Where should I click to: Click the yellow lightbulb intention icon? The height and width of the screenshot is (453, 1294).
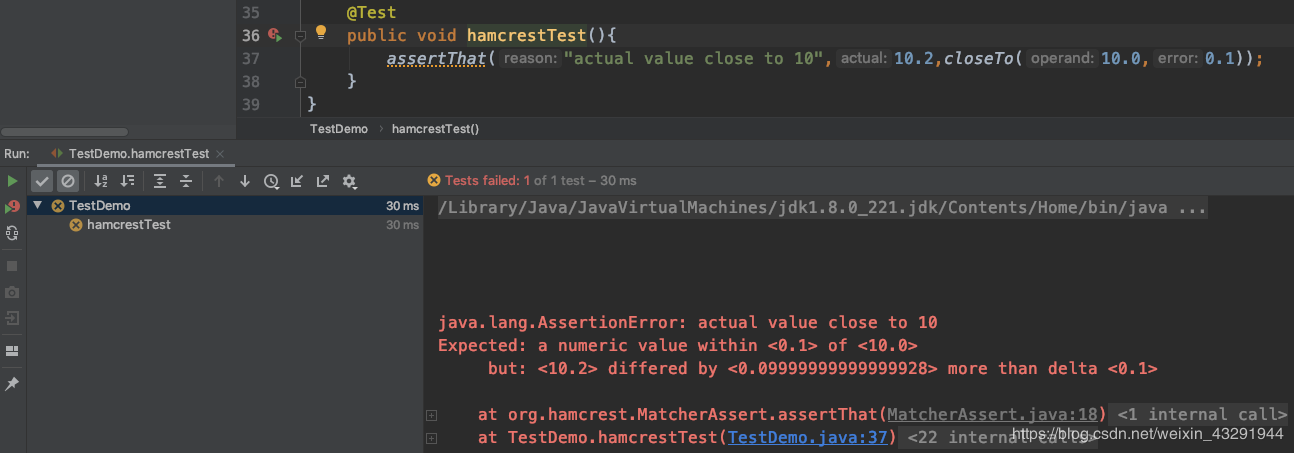tap(321, 32)
